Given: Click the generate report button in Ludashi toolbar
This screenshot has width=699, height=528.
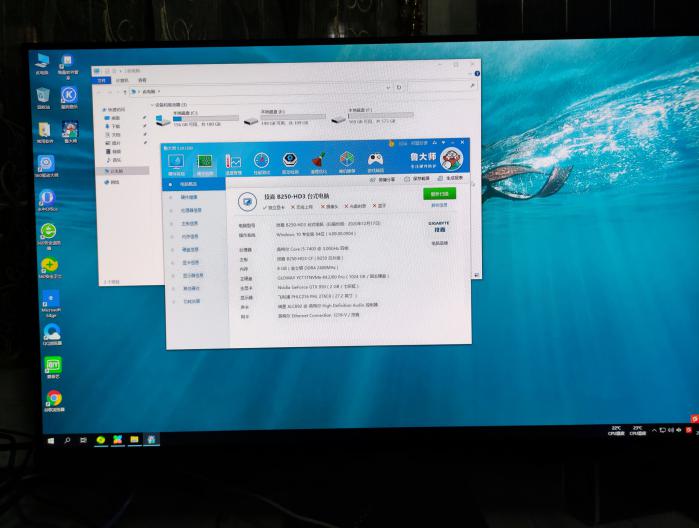Looking at the screenshot, I should [x=450, y=178].
